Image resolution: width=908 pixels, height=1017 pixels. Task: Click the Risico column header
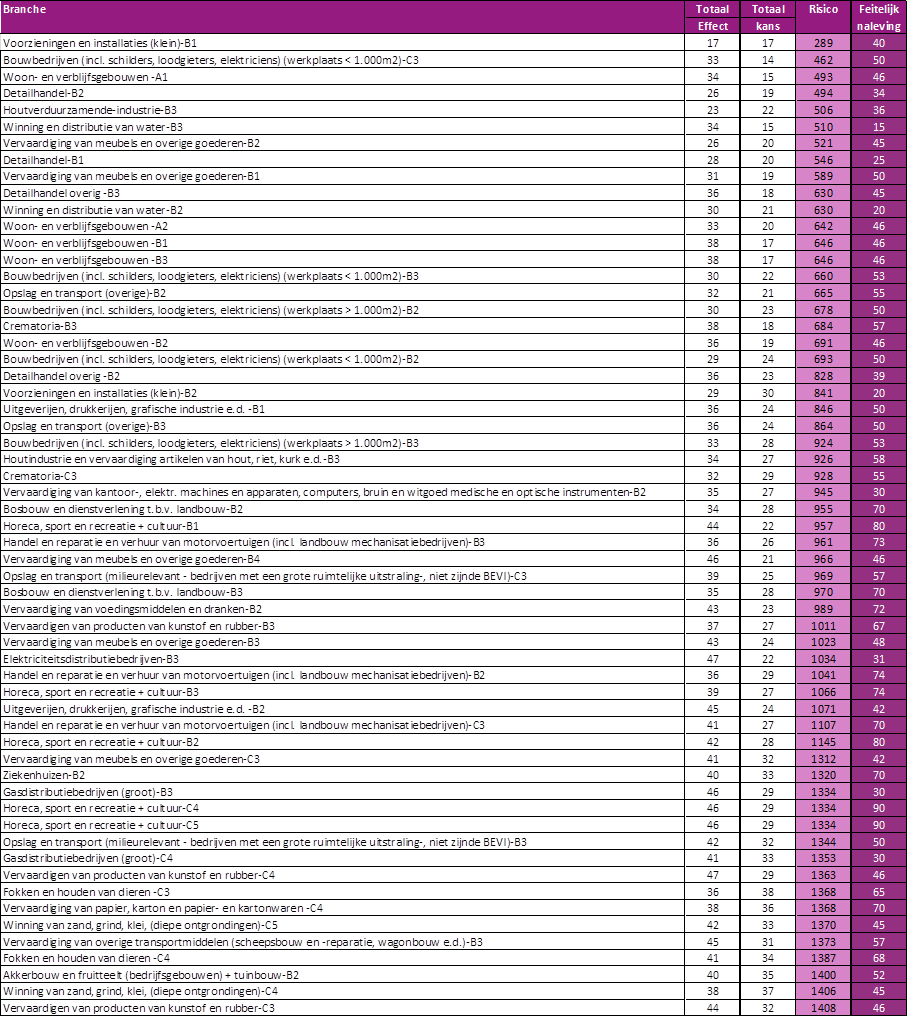coord(823,18)
